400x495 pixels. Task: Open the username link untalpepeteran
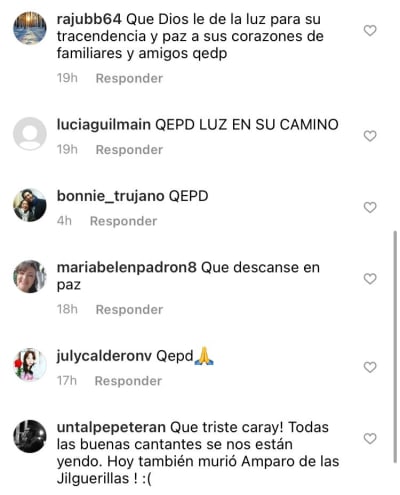coord(111,428)
